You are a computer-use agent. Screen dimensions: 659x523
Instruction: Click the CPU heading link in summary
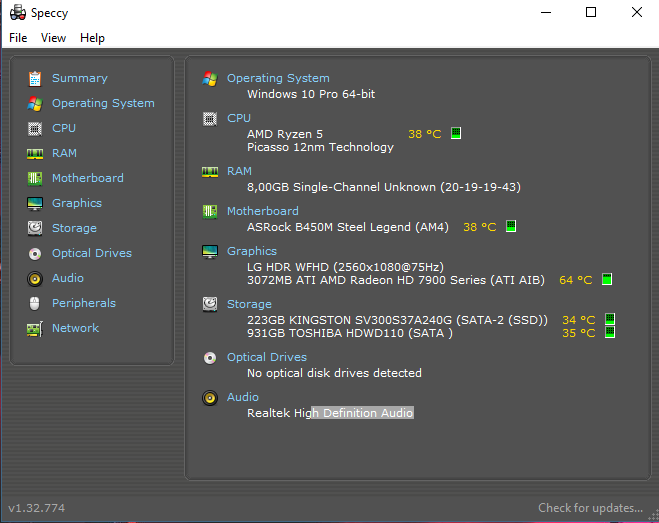(x=239, y=118)
